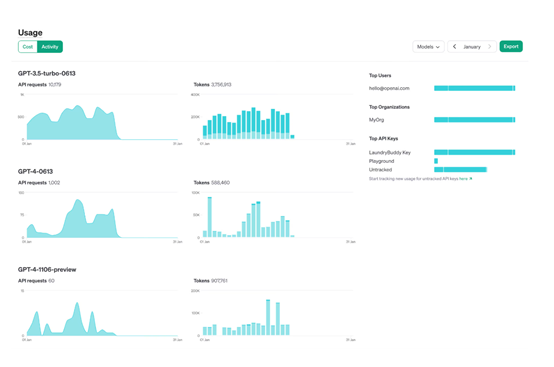
Task: Click Tokens 588,460 label
Action: click(212, 183)
